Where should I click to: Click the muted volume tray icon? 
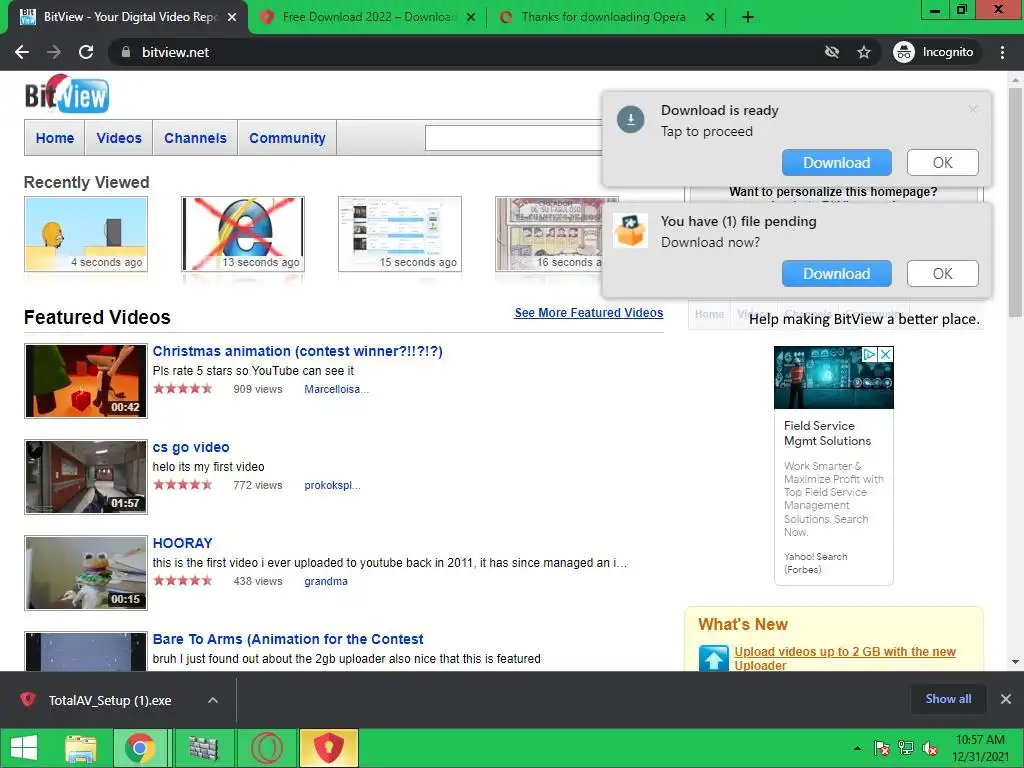coord(930,748)
